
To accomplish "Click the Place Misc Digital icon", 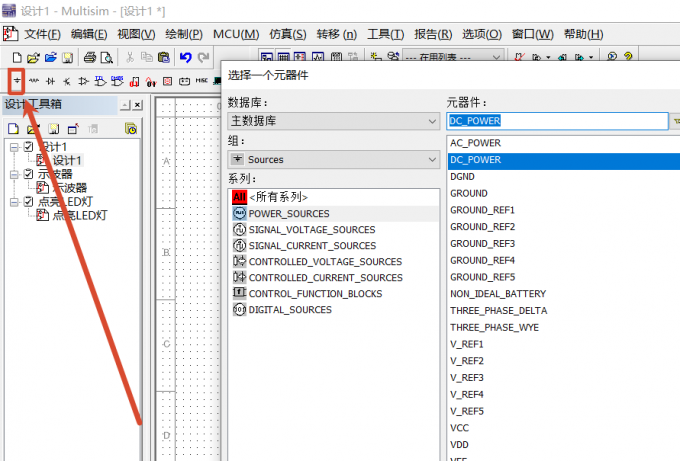I will 134,81.
